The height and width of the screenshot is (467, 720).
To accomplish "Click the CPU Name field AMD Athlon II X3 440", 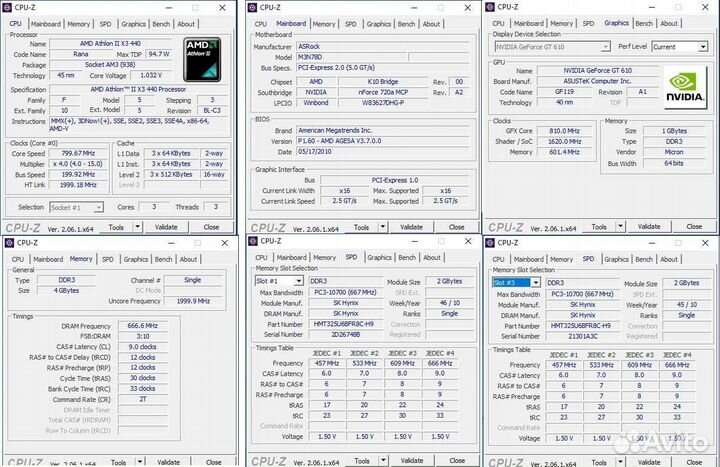I will 110,44.
